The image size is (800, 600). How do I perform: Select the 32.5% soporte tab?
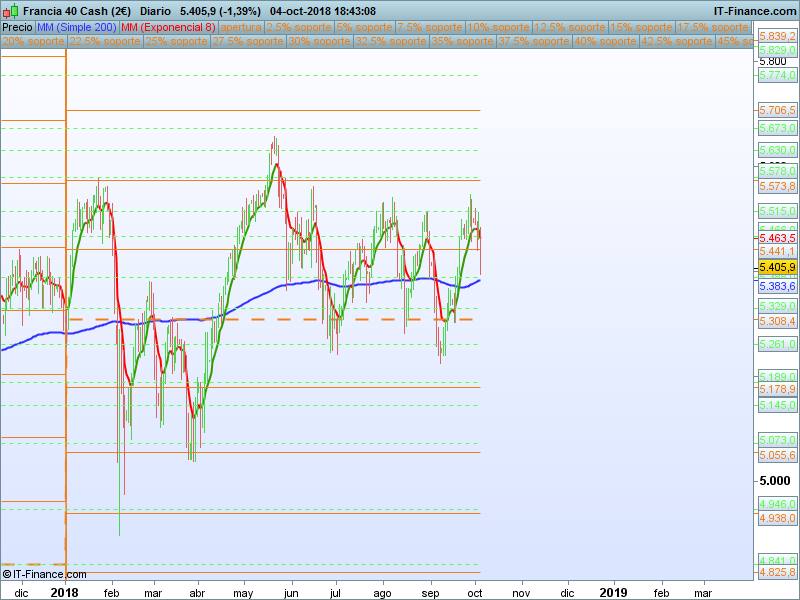pos(390,41)
